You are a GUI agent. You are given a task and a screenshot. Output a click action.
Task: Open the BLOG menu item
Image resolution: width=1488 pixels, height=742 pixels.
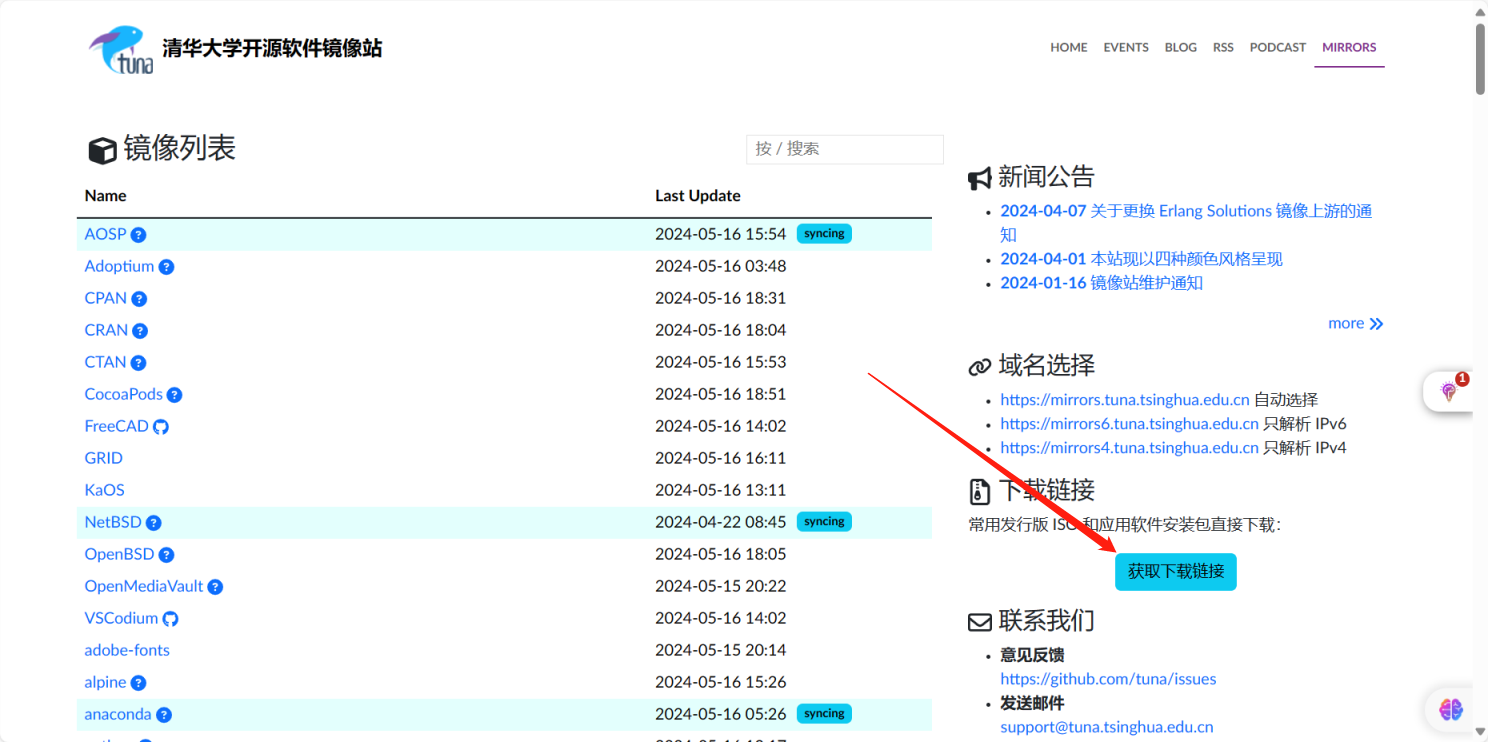1181,47
